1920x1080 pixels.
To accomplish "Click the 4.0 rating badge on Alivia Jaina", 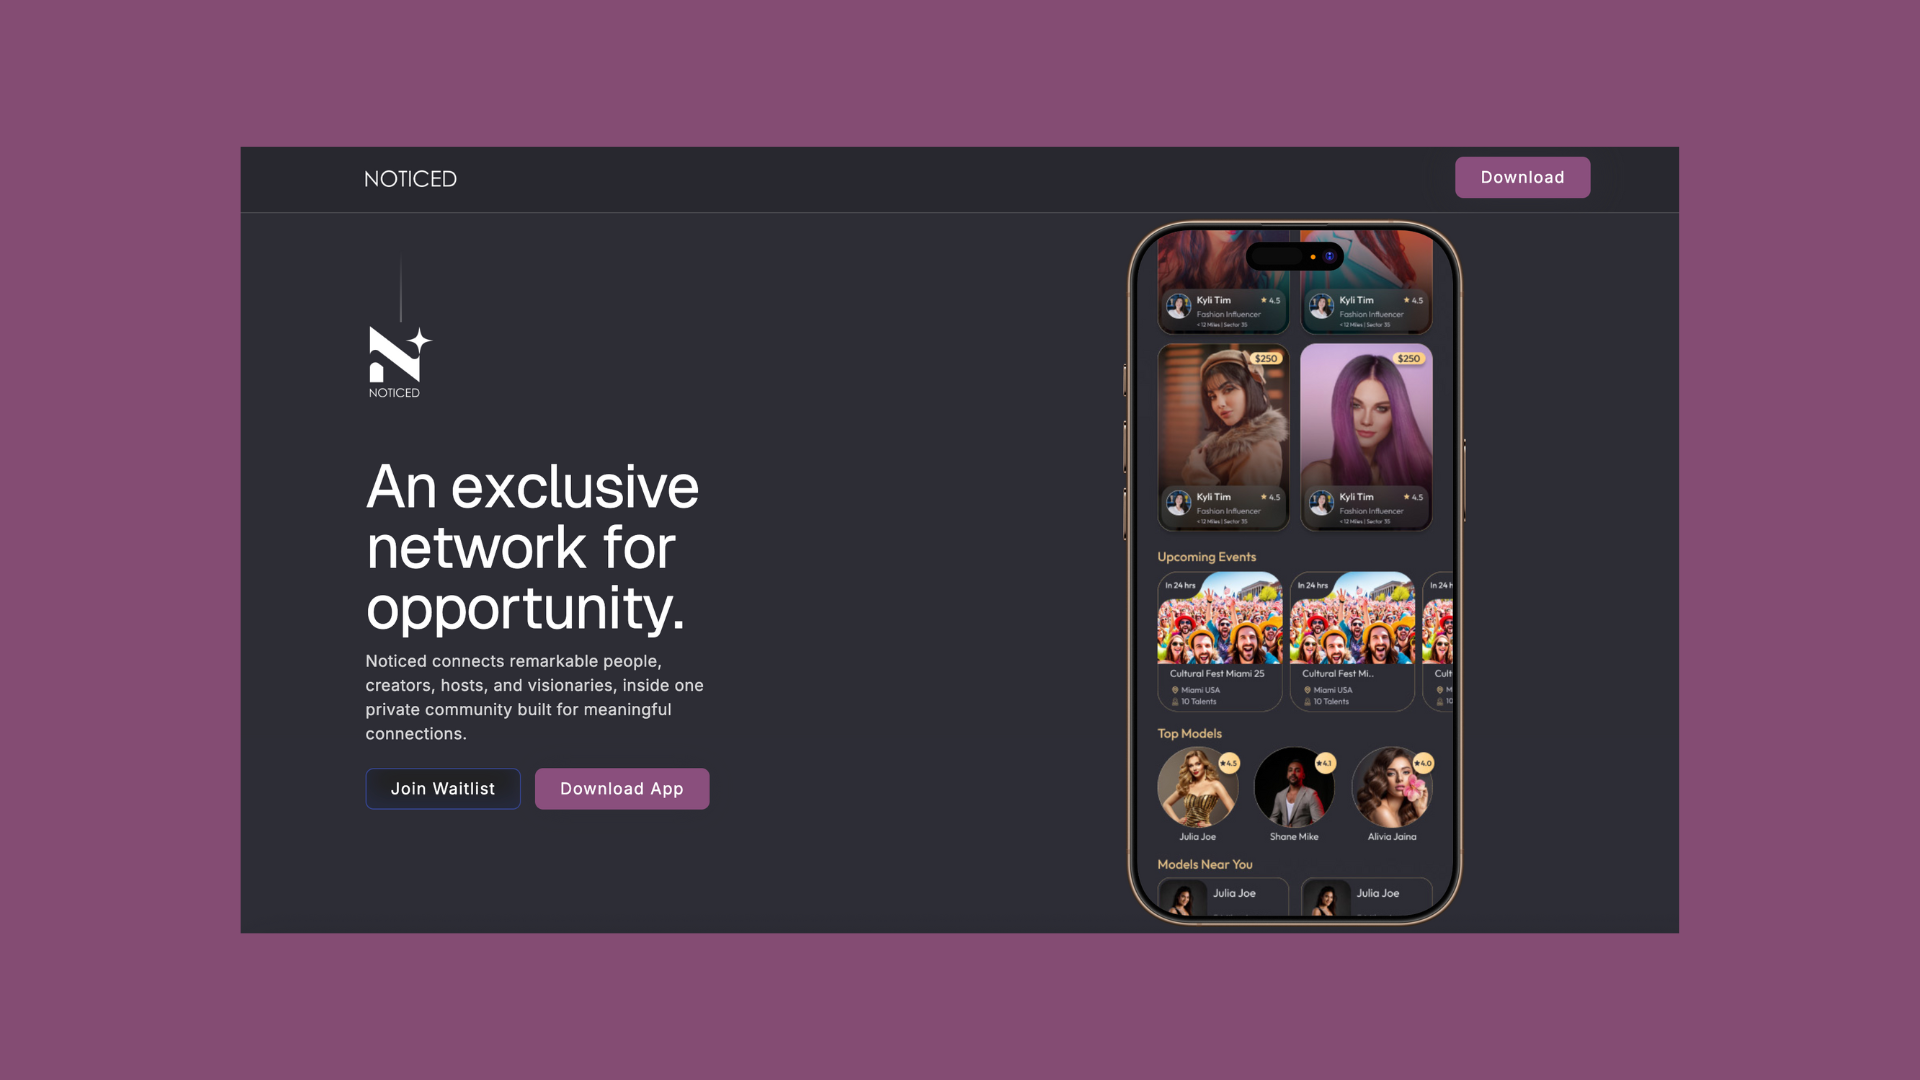I will pyautogui.click(x=1423, y=763).
